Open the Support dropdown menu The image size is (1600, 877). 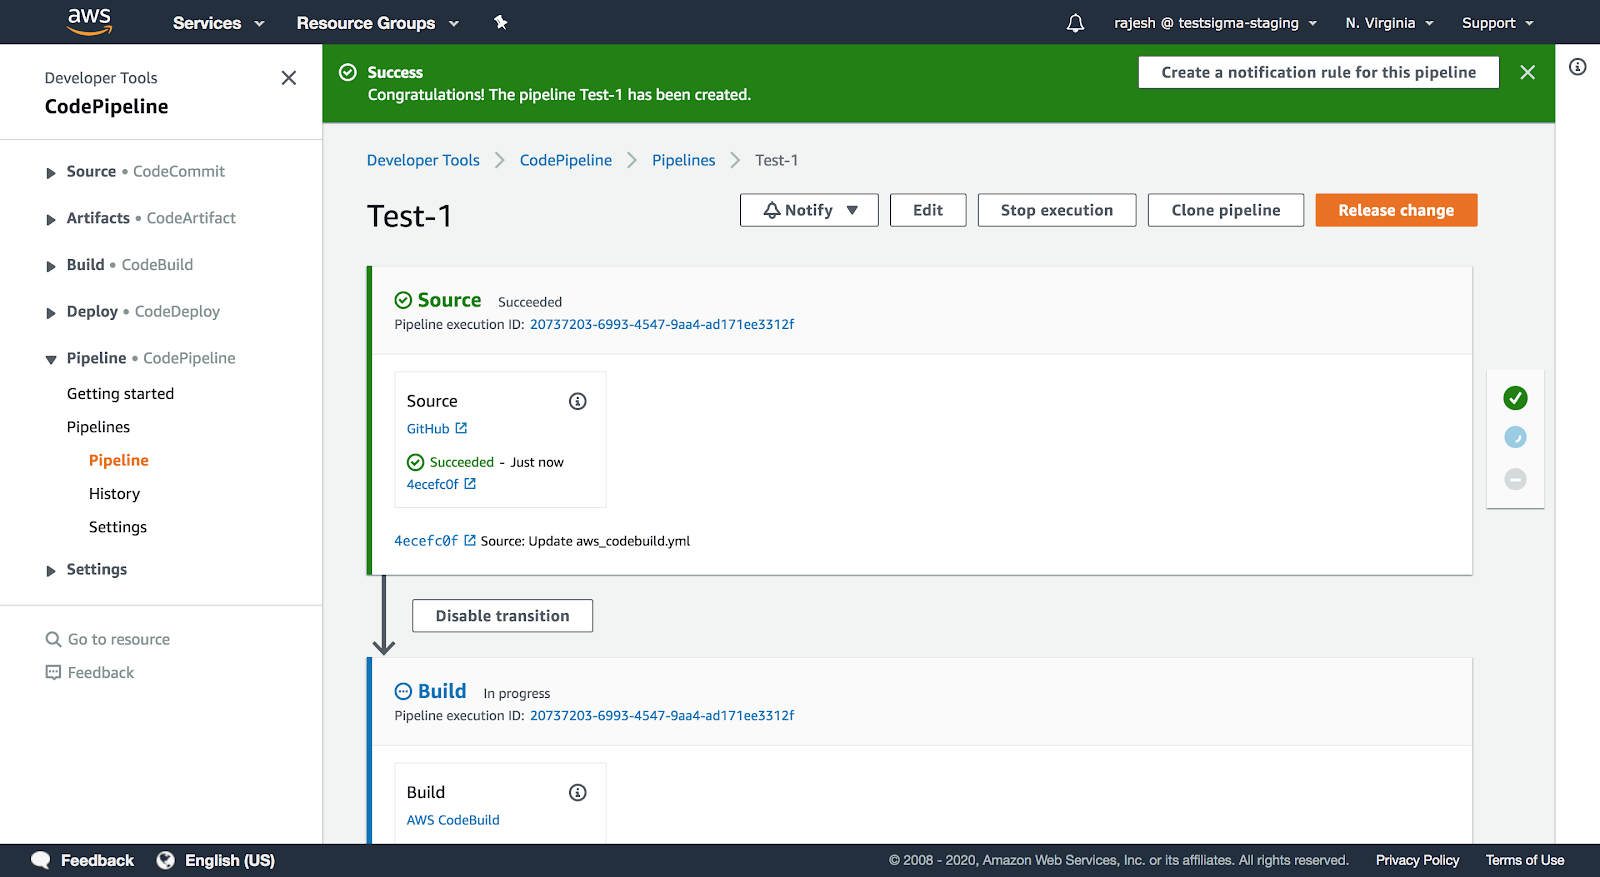coord(1498,23)
